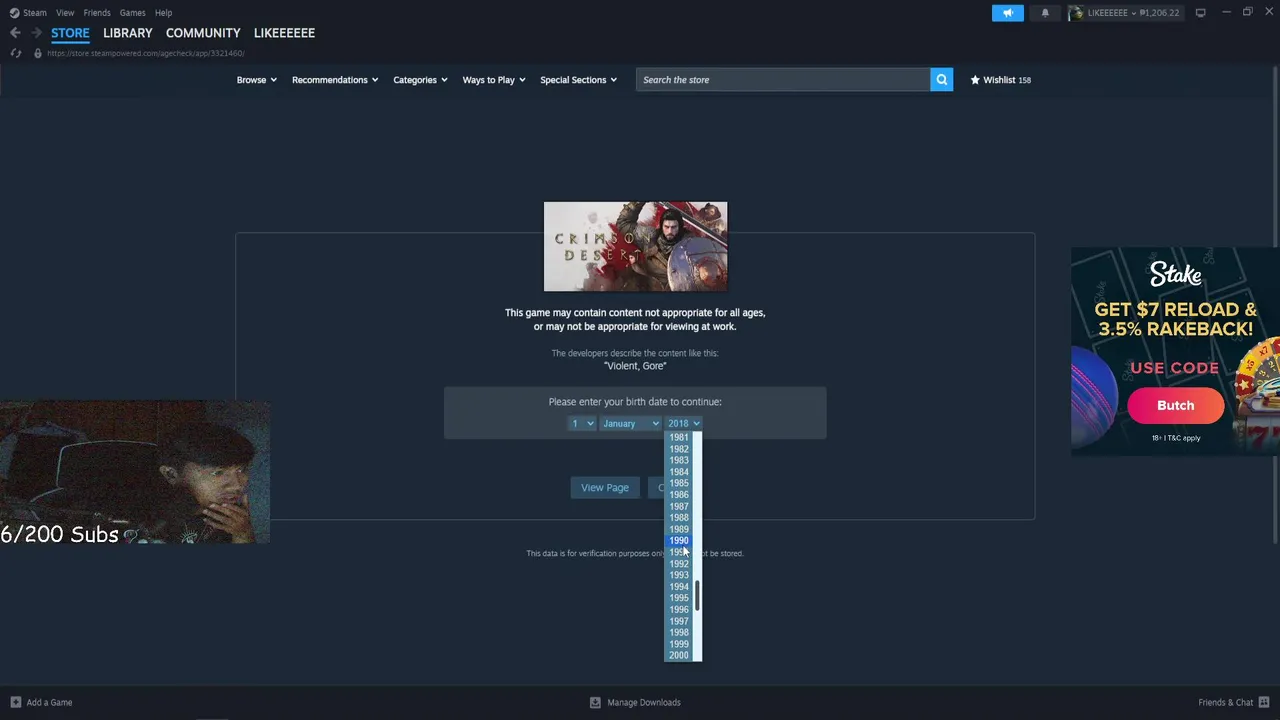The width and height of the screenshot is (1280, 720).
Task: Switch to the STORE tab
Action: 70,33
